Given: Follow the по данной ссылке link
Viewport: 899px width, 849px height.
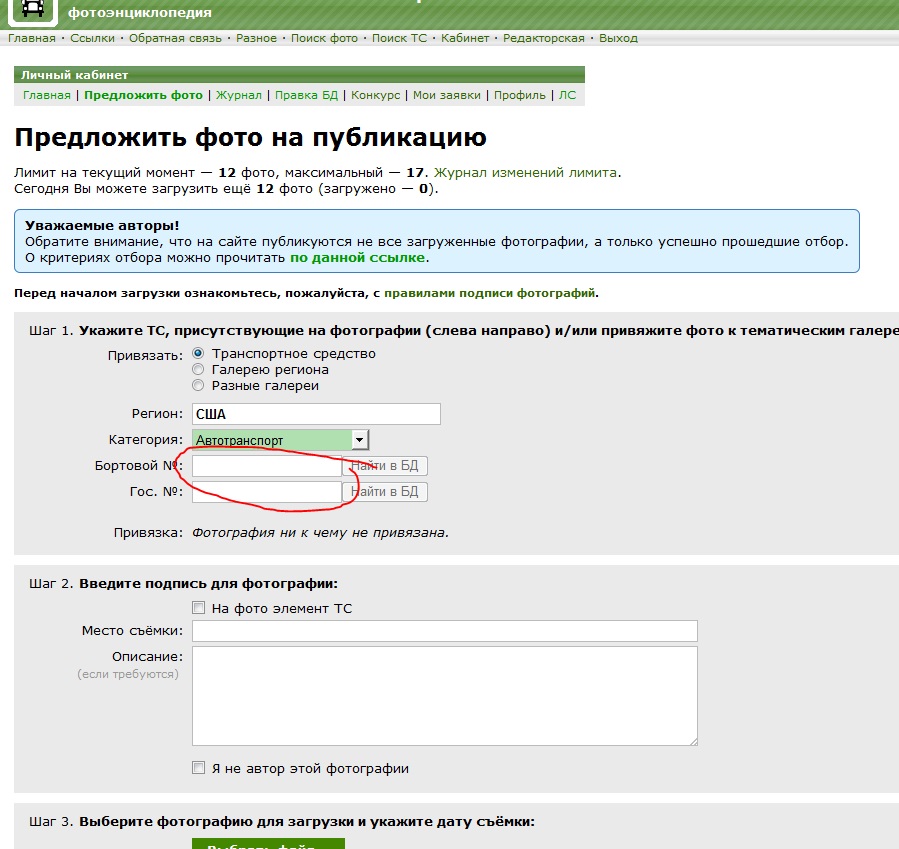Looking at the screenshot, I should [357, 258].
